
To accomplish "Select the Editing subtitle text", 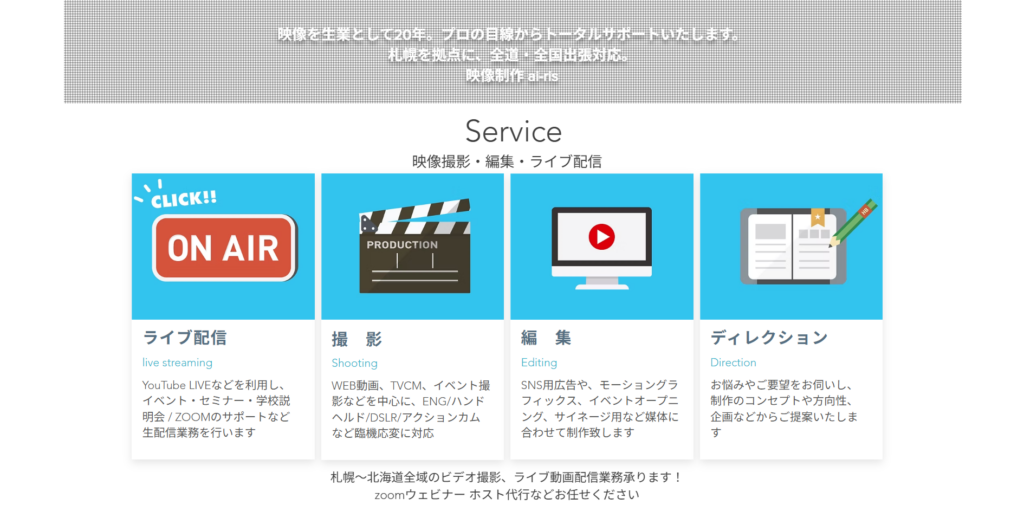I will 539,363.
